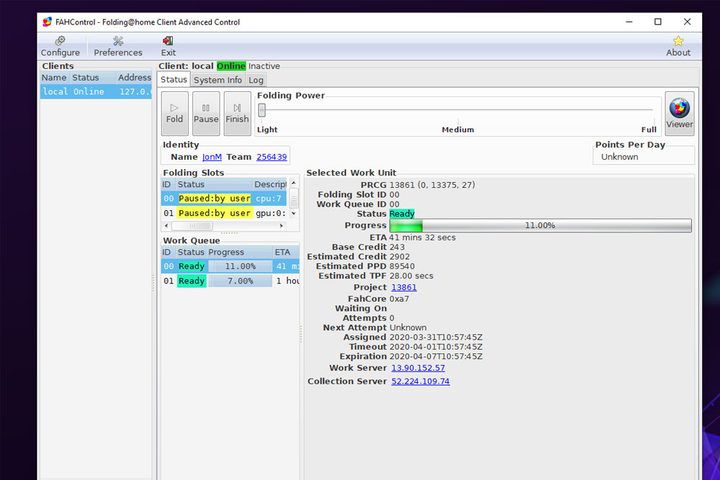Open project 13861 link
The width and height of the screenshot is (720, 480).
click(x=404, y=288)
